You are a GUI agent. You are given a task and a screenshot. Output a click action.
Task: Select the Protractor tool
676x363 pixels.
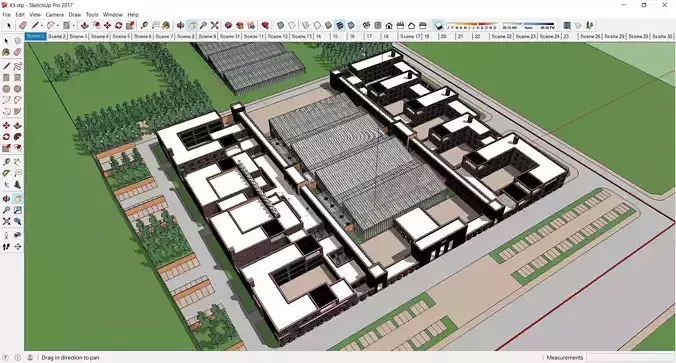(6, 173)
